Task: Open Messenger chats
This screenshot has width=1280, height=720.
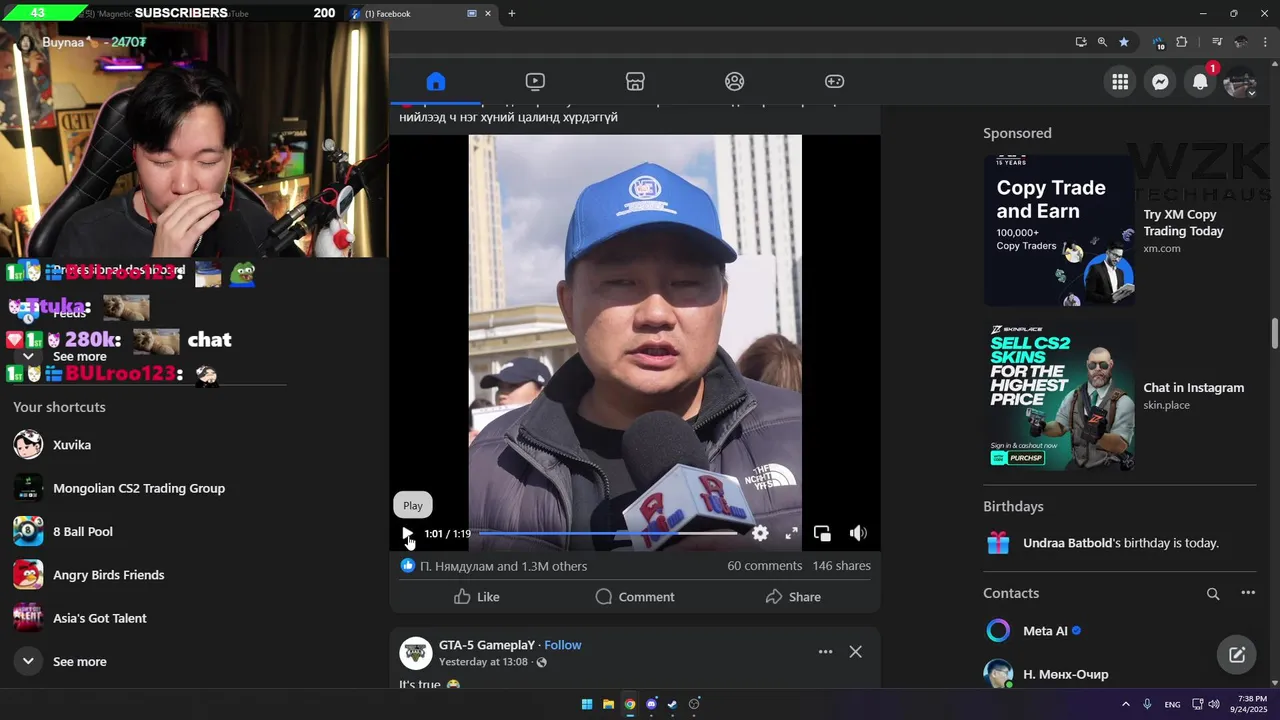Action: point(1160,82)
